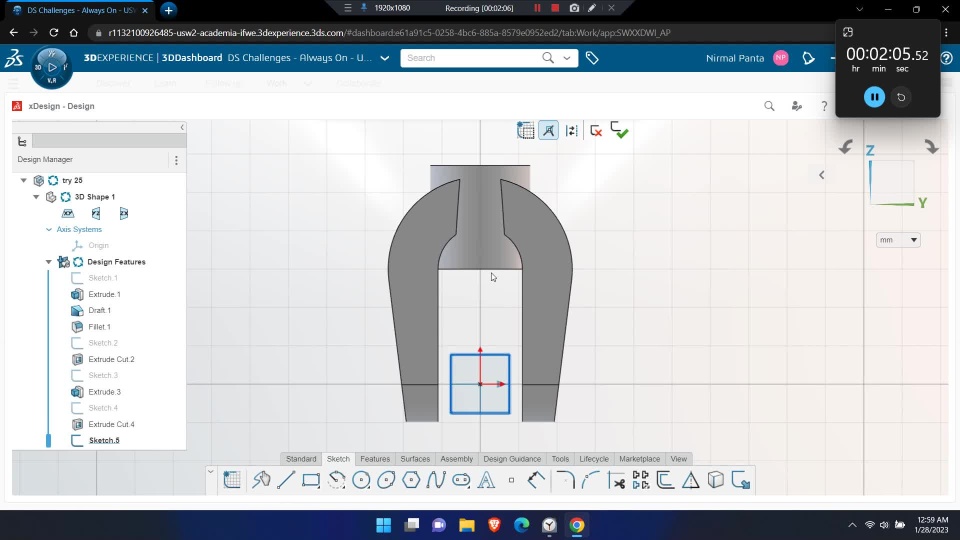Select Extrude Cut.2 in the tree
This screenshot has width=960, height=540.
(111, 359)
